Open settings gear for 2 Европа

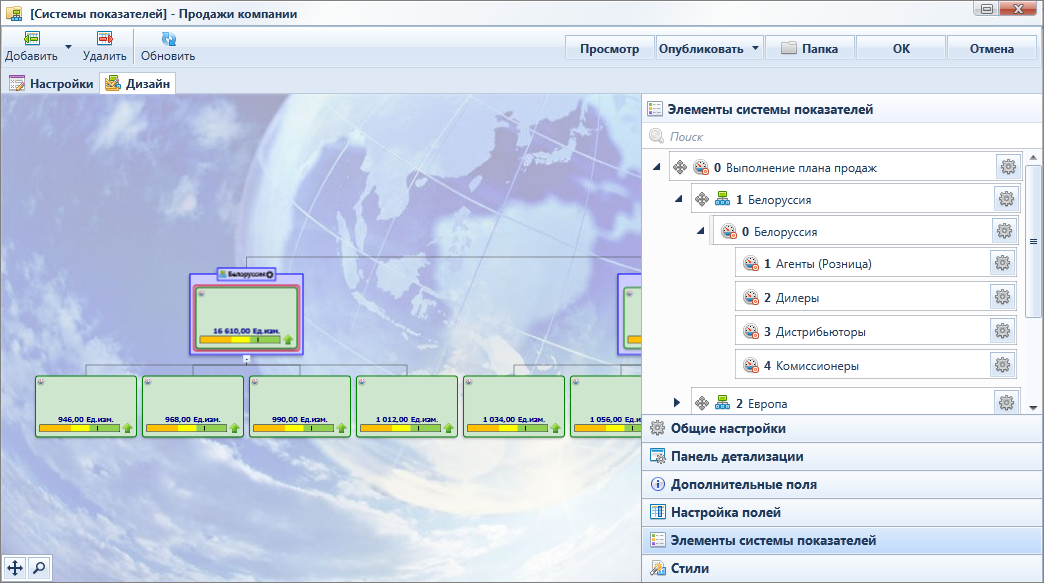[1006, 402]
